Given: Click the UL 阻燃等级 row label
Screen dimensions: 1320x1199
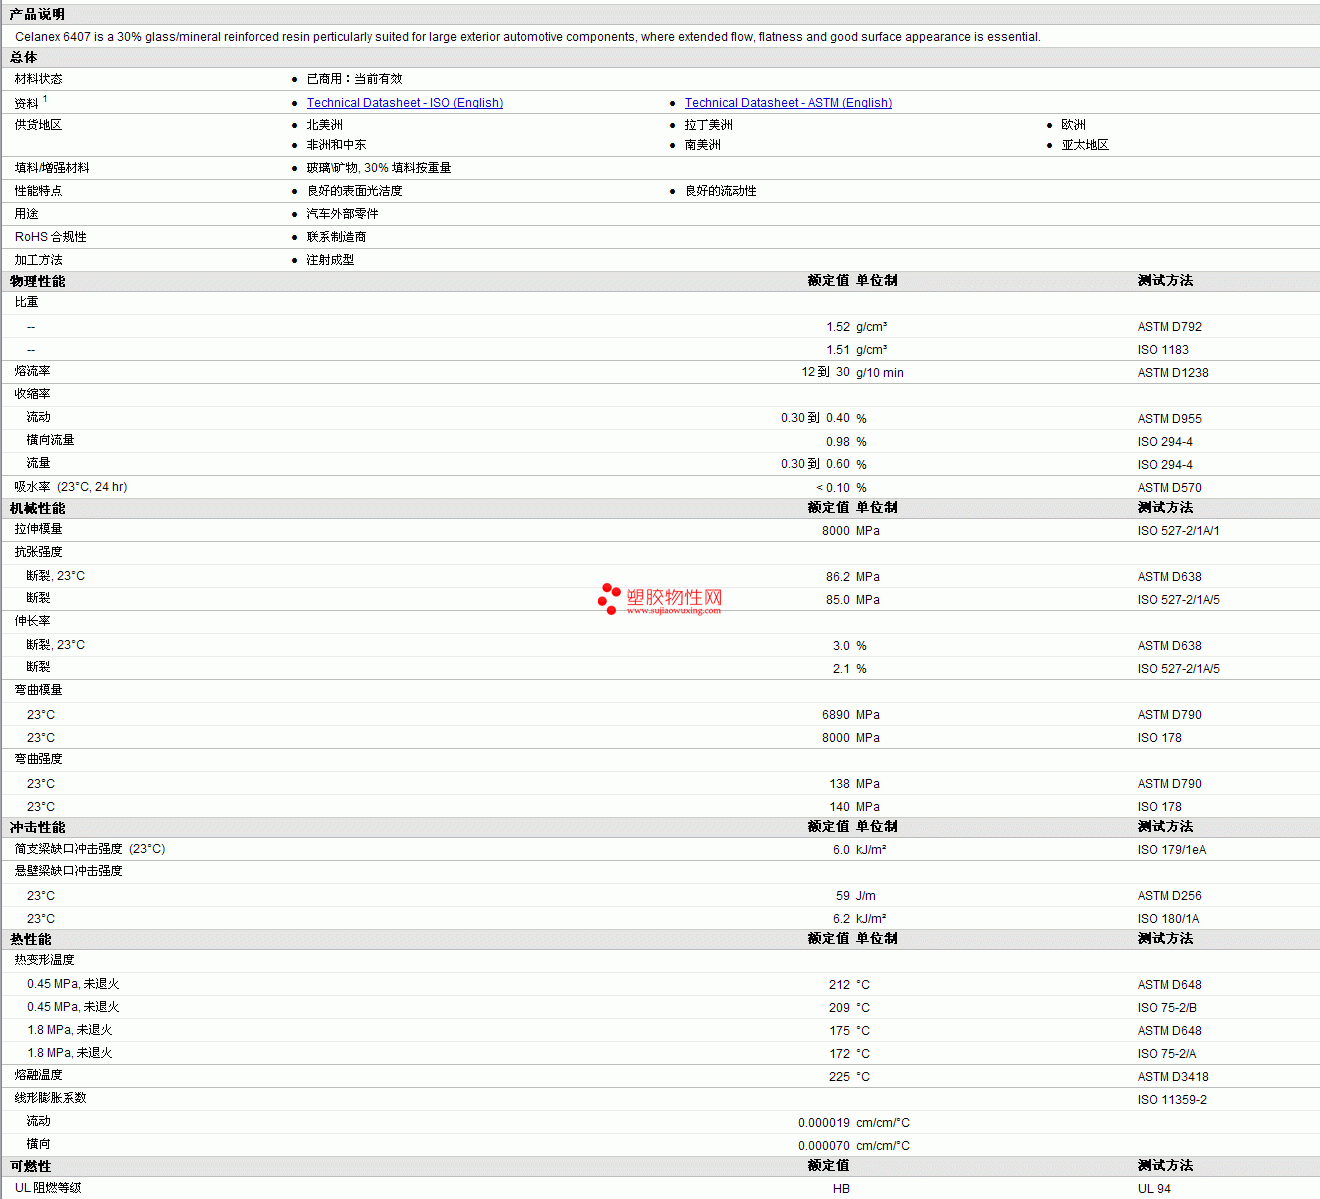Looking at the screenshot, I should coord(48,1188).
